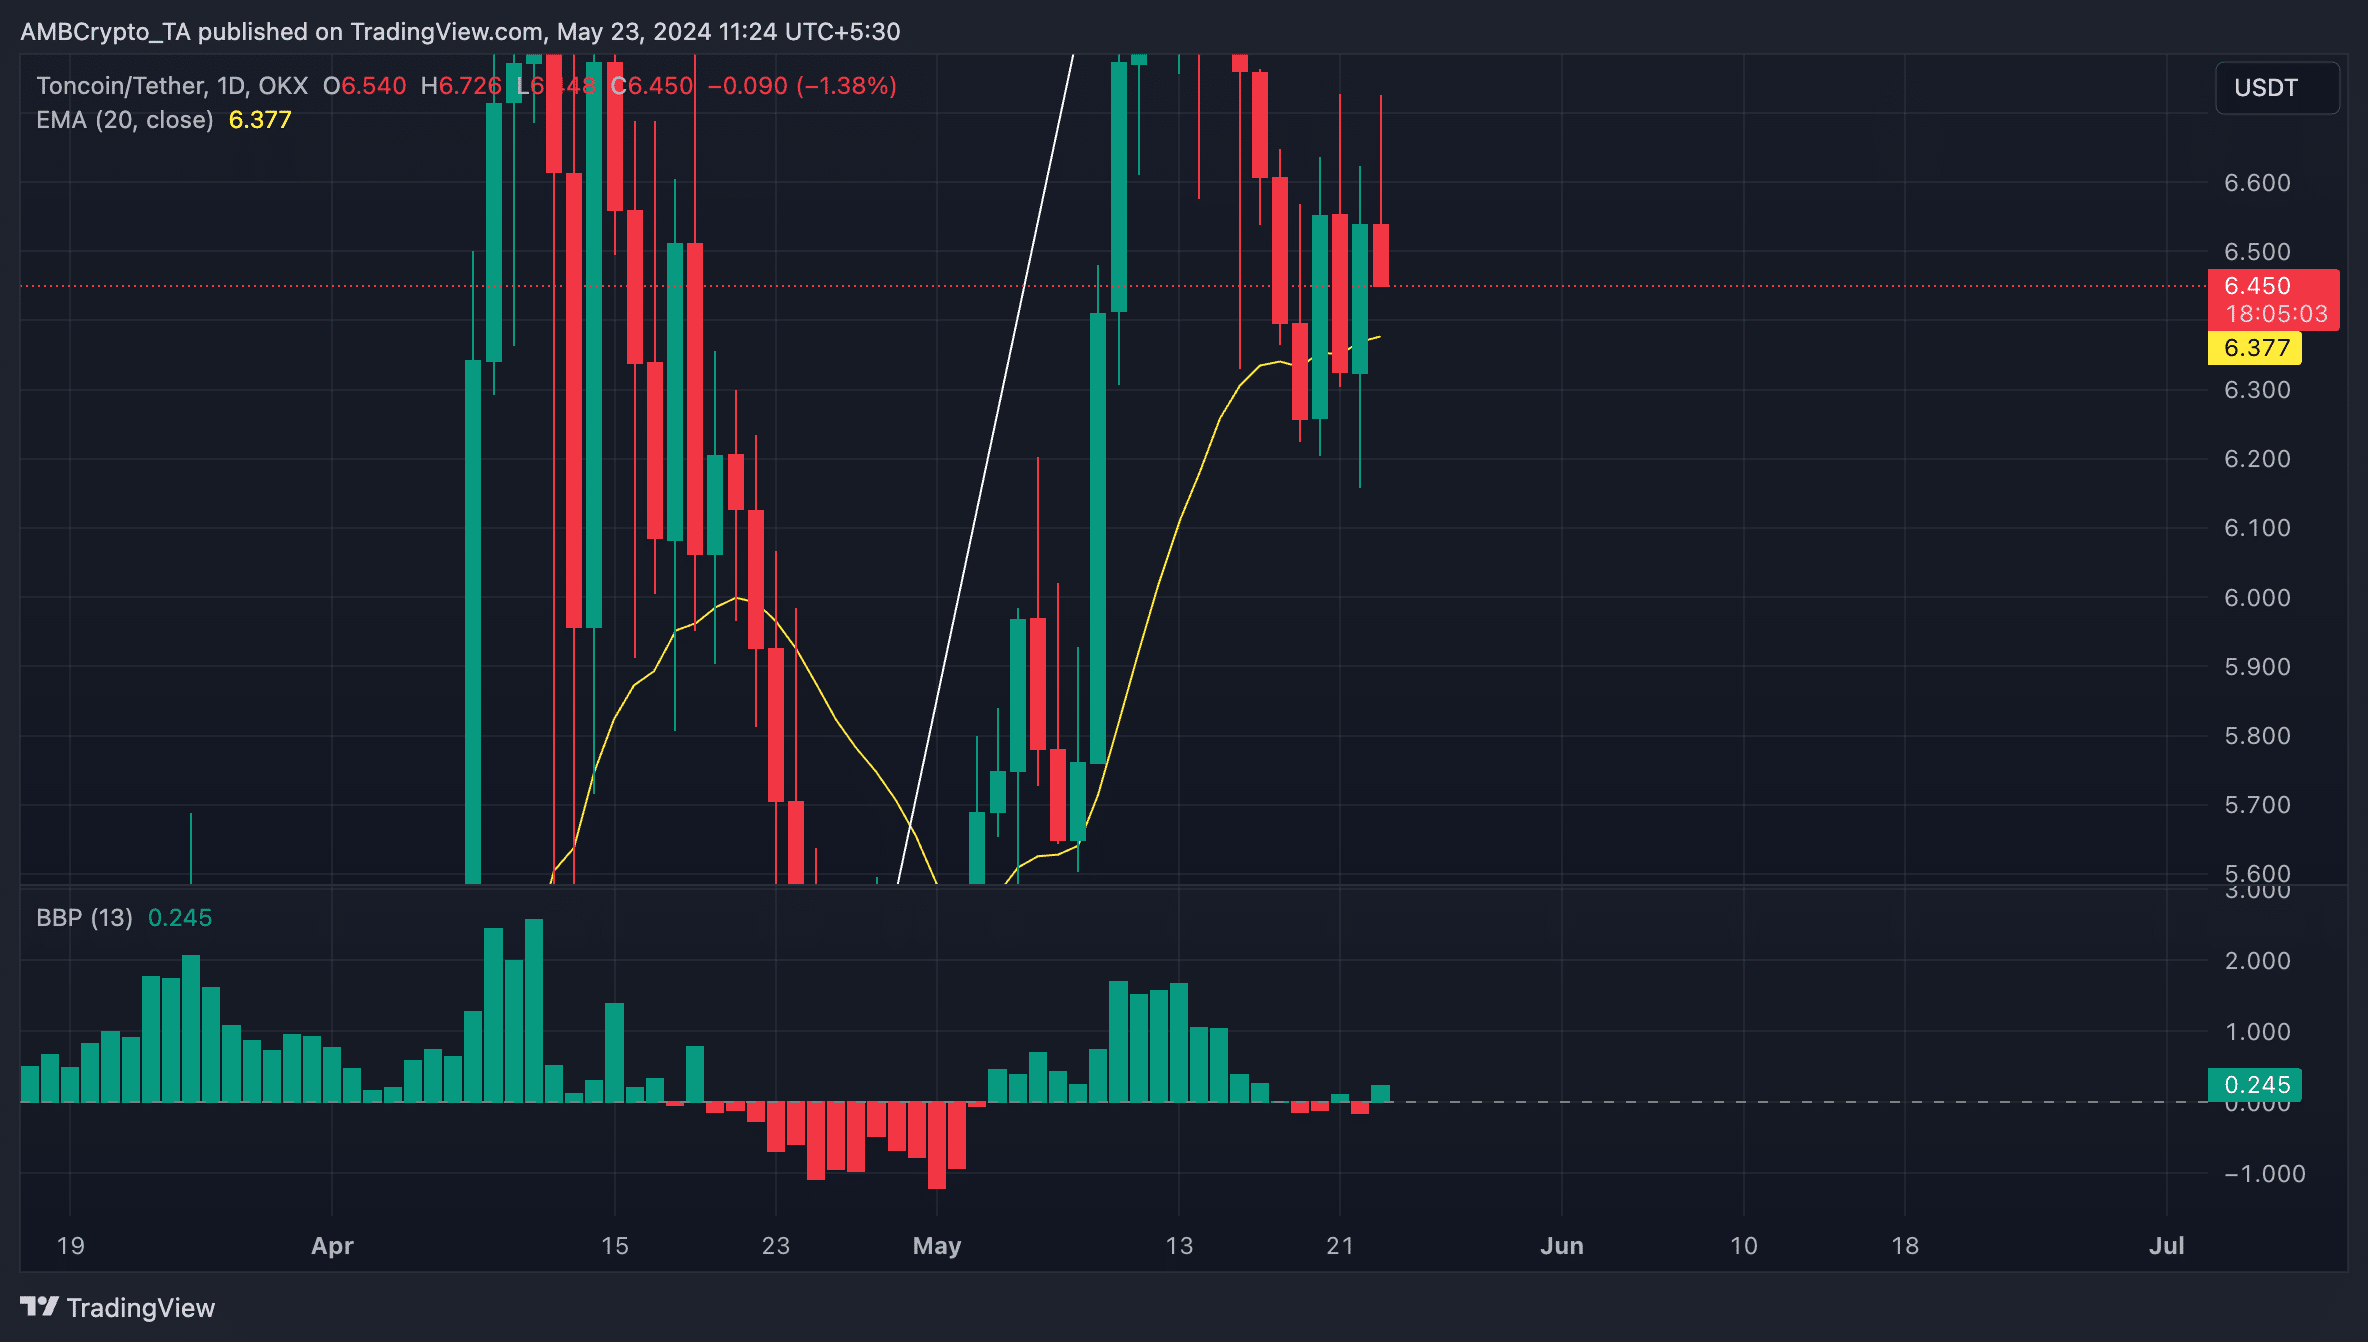Select the BBP (13) indicator label

click(84, 918)
